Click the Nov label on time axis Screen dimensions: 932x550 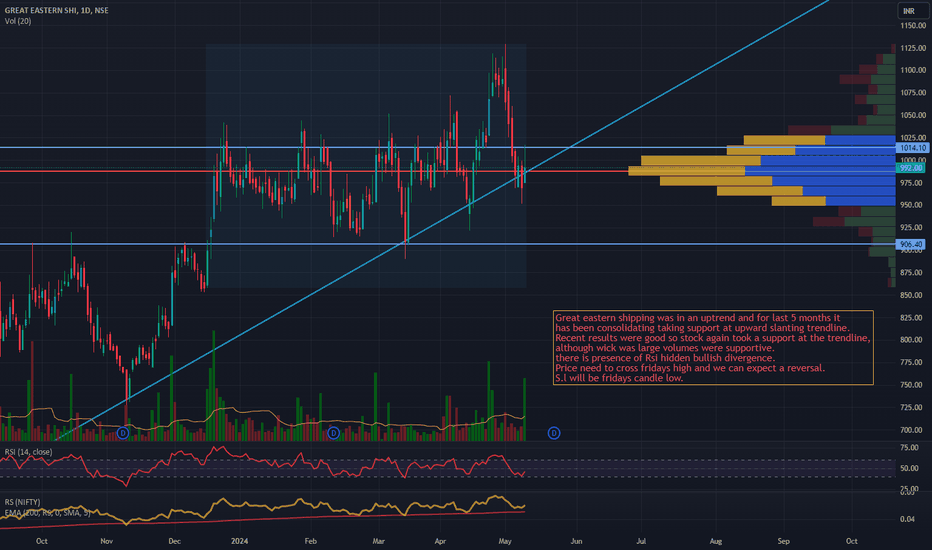pyautogui.click(x=106, y=541)
